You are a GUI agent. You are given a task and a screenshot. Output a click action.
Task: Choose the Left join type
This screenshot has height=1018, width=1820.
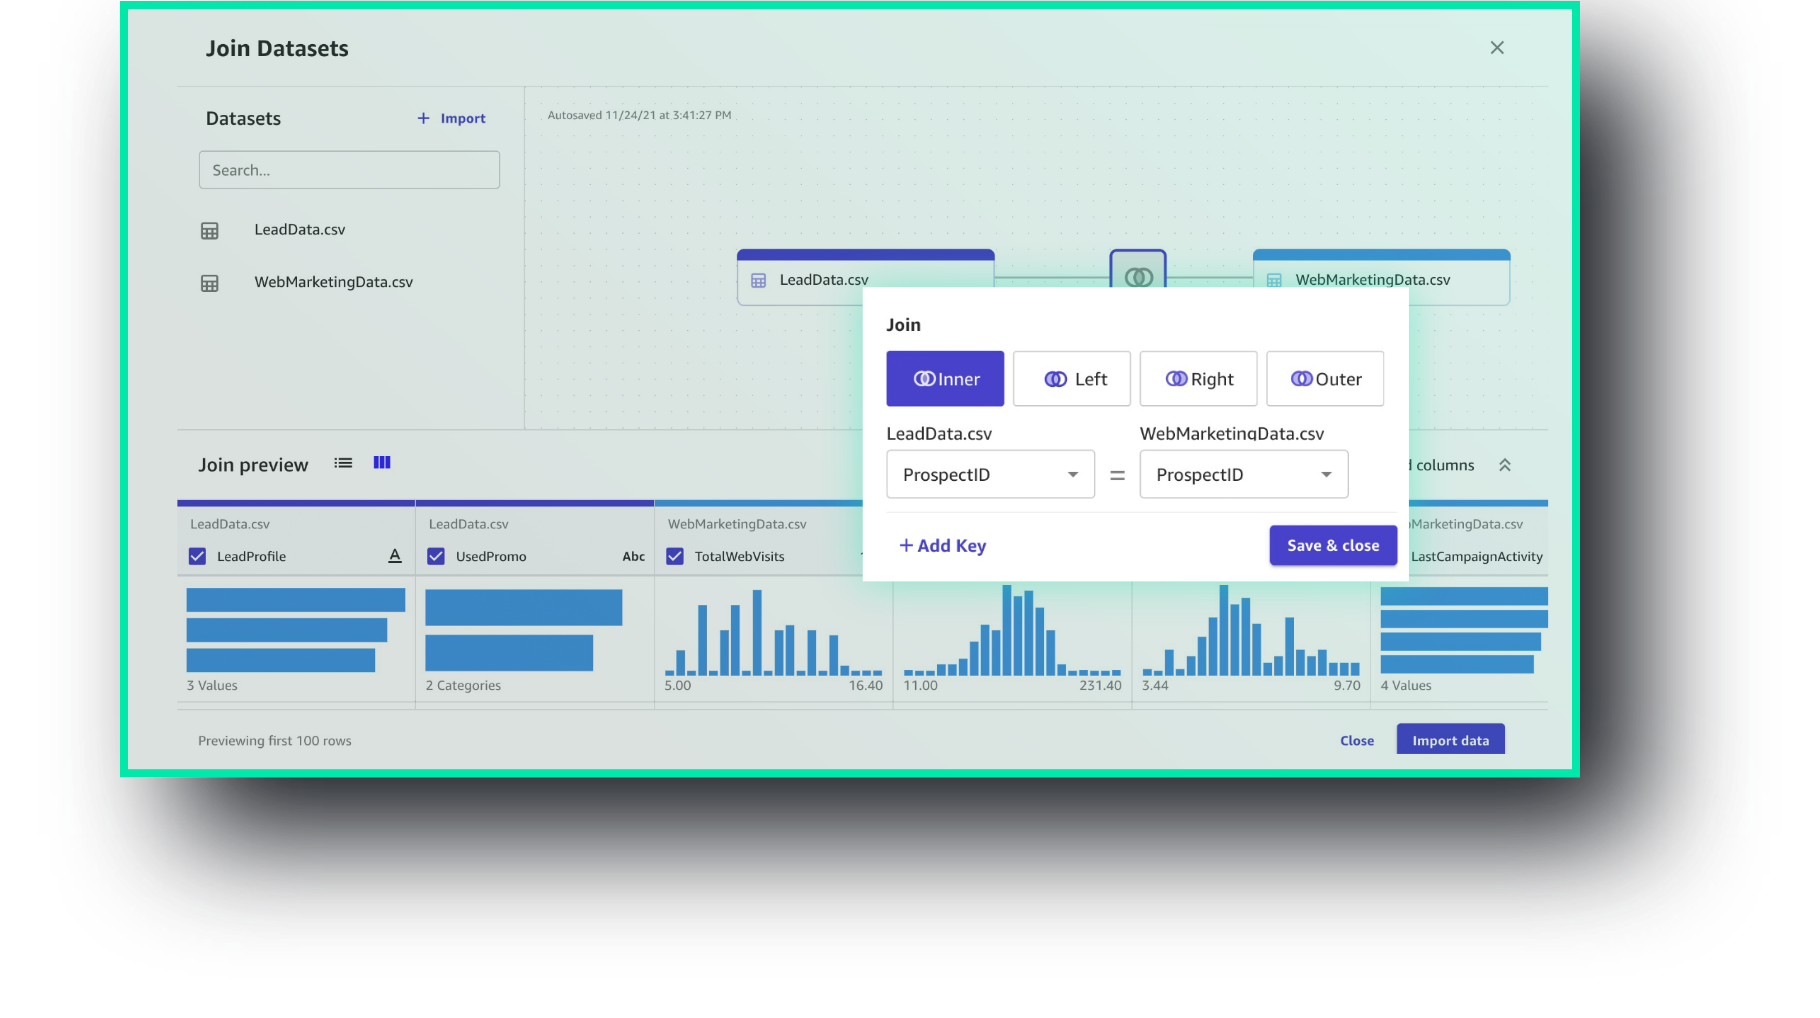[x=1072, y=379]
